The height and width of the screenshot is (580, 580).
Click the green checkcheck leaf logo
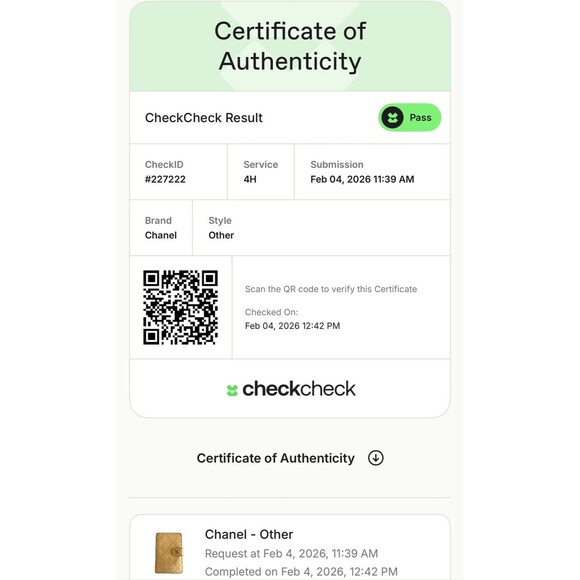click(x=232, y=390)
